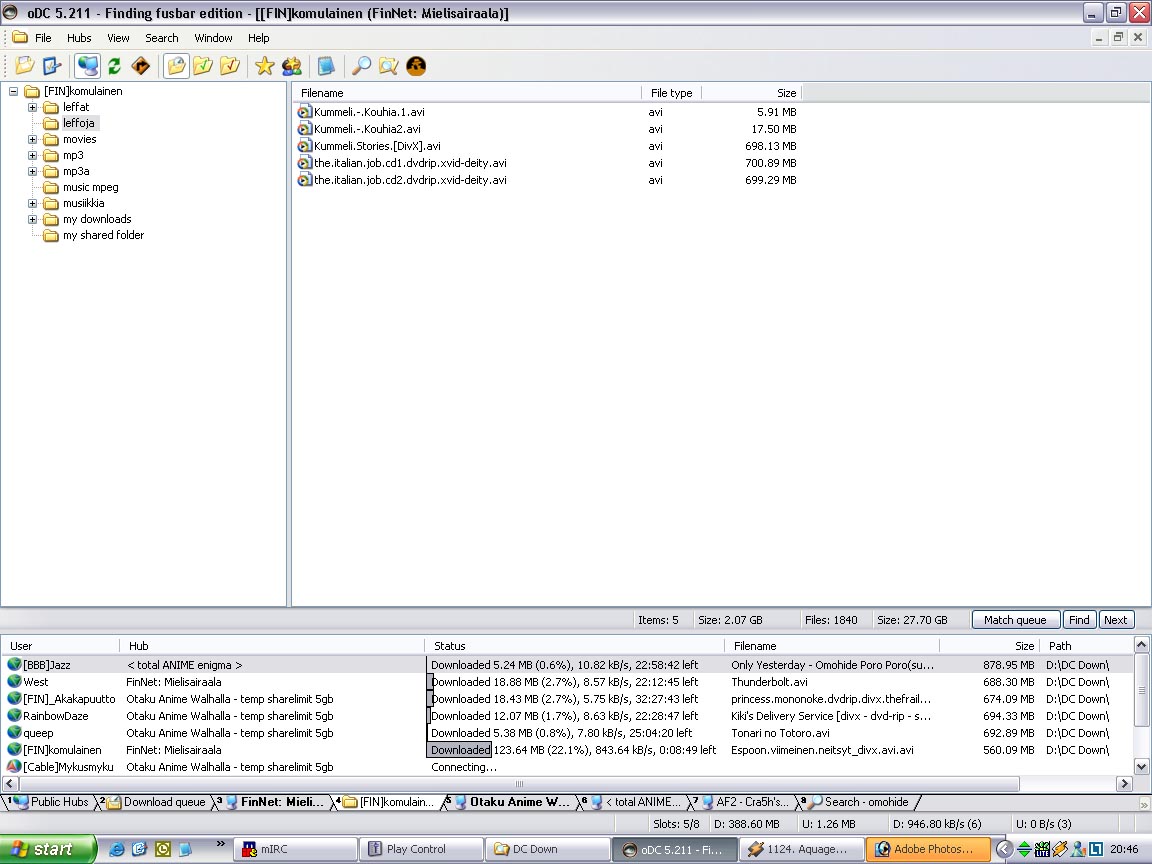Collapse the [FIN]komulainen root tree node
Screen dimensions: 1152x864
tap(13, 91)
